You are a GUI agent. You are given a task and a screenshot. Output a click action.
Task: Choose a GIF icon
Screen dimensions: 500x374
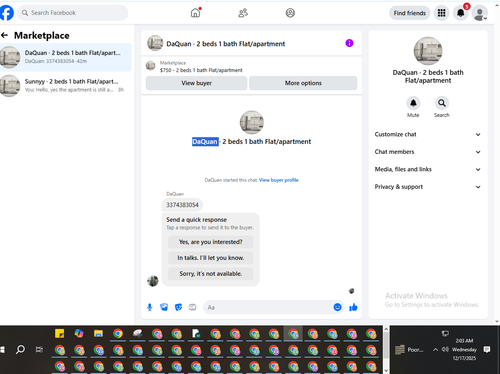point(193,307)
